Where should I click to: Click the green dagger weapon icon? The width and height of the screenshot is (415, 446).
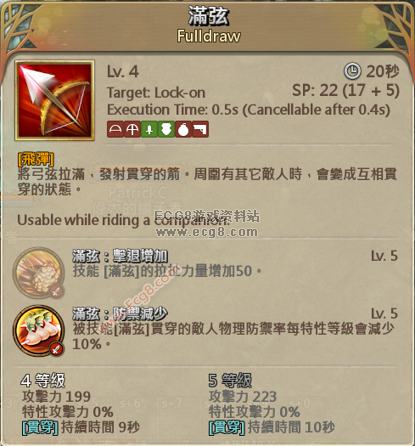tap(149, 129)
